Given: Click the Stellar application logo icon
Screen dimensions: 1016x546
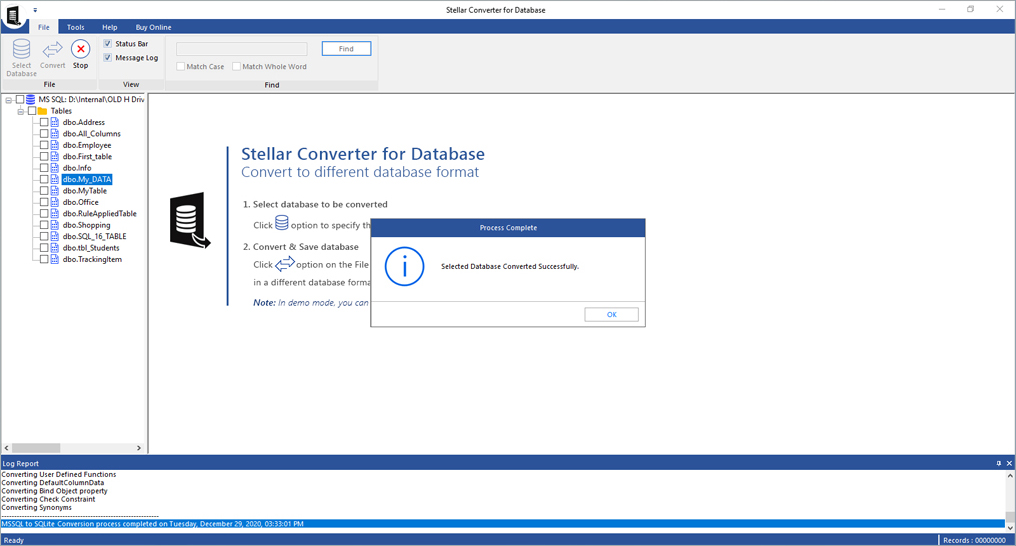Looking at the screenshot, I should click(x=13, y=14).
